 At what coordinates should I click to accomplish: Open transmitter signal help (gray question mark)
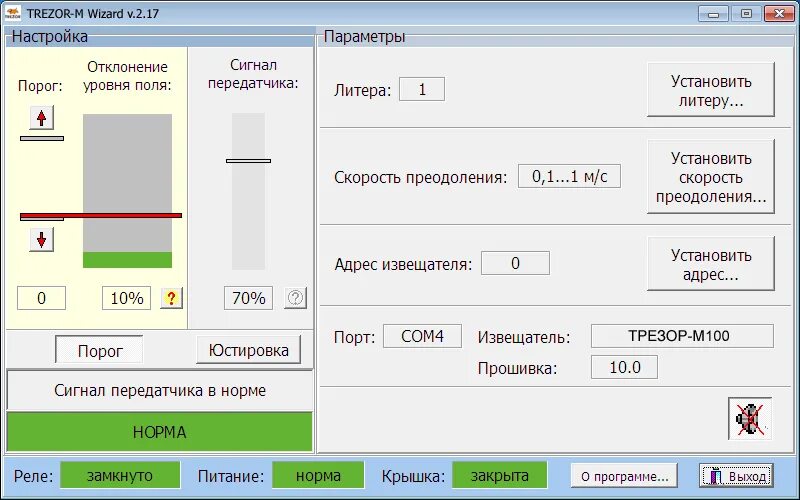(295, 298)
